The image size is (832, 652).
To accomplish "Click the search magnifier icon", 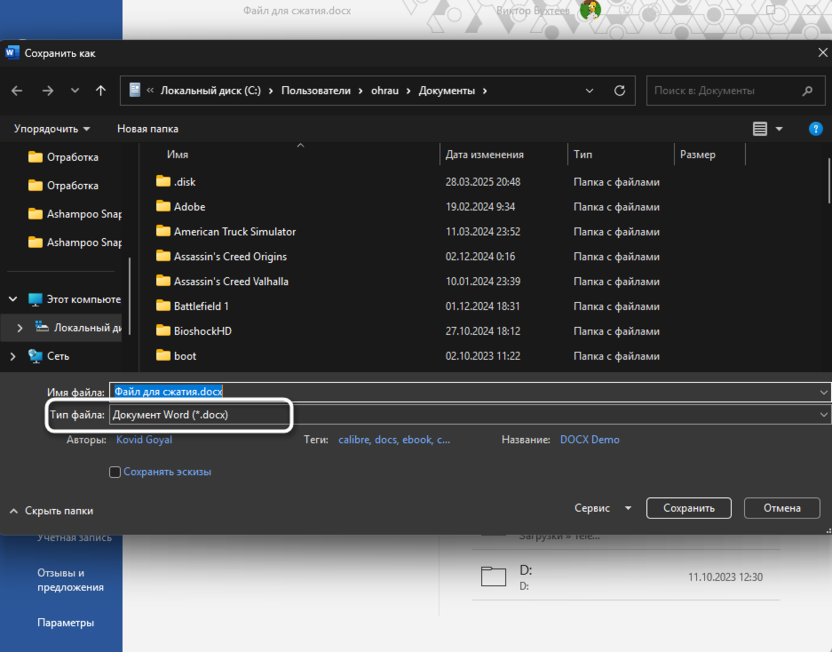I will [808, 91].
